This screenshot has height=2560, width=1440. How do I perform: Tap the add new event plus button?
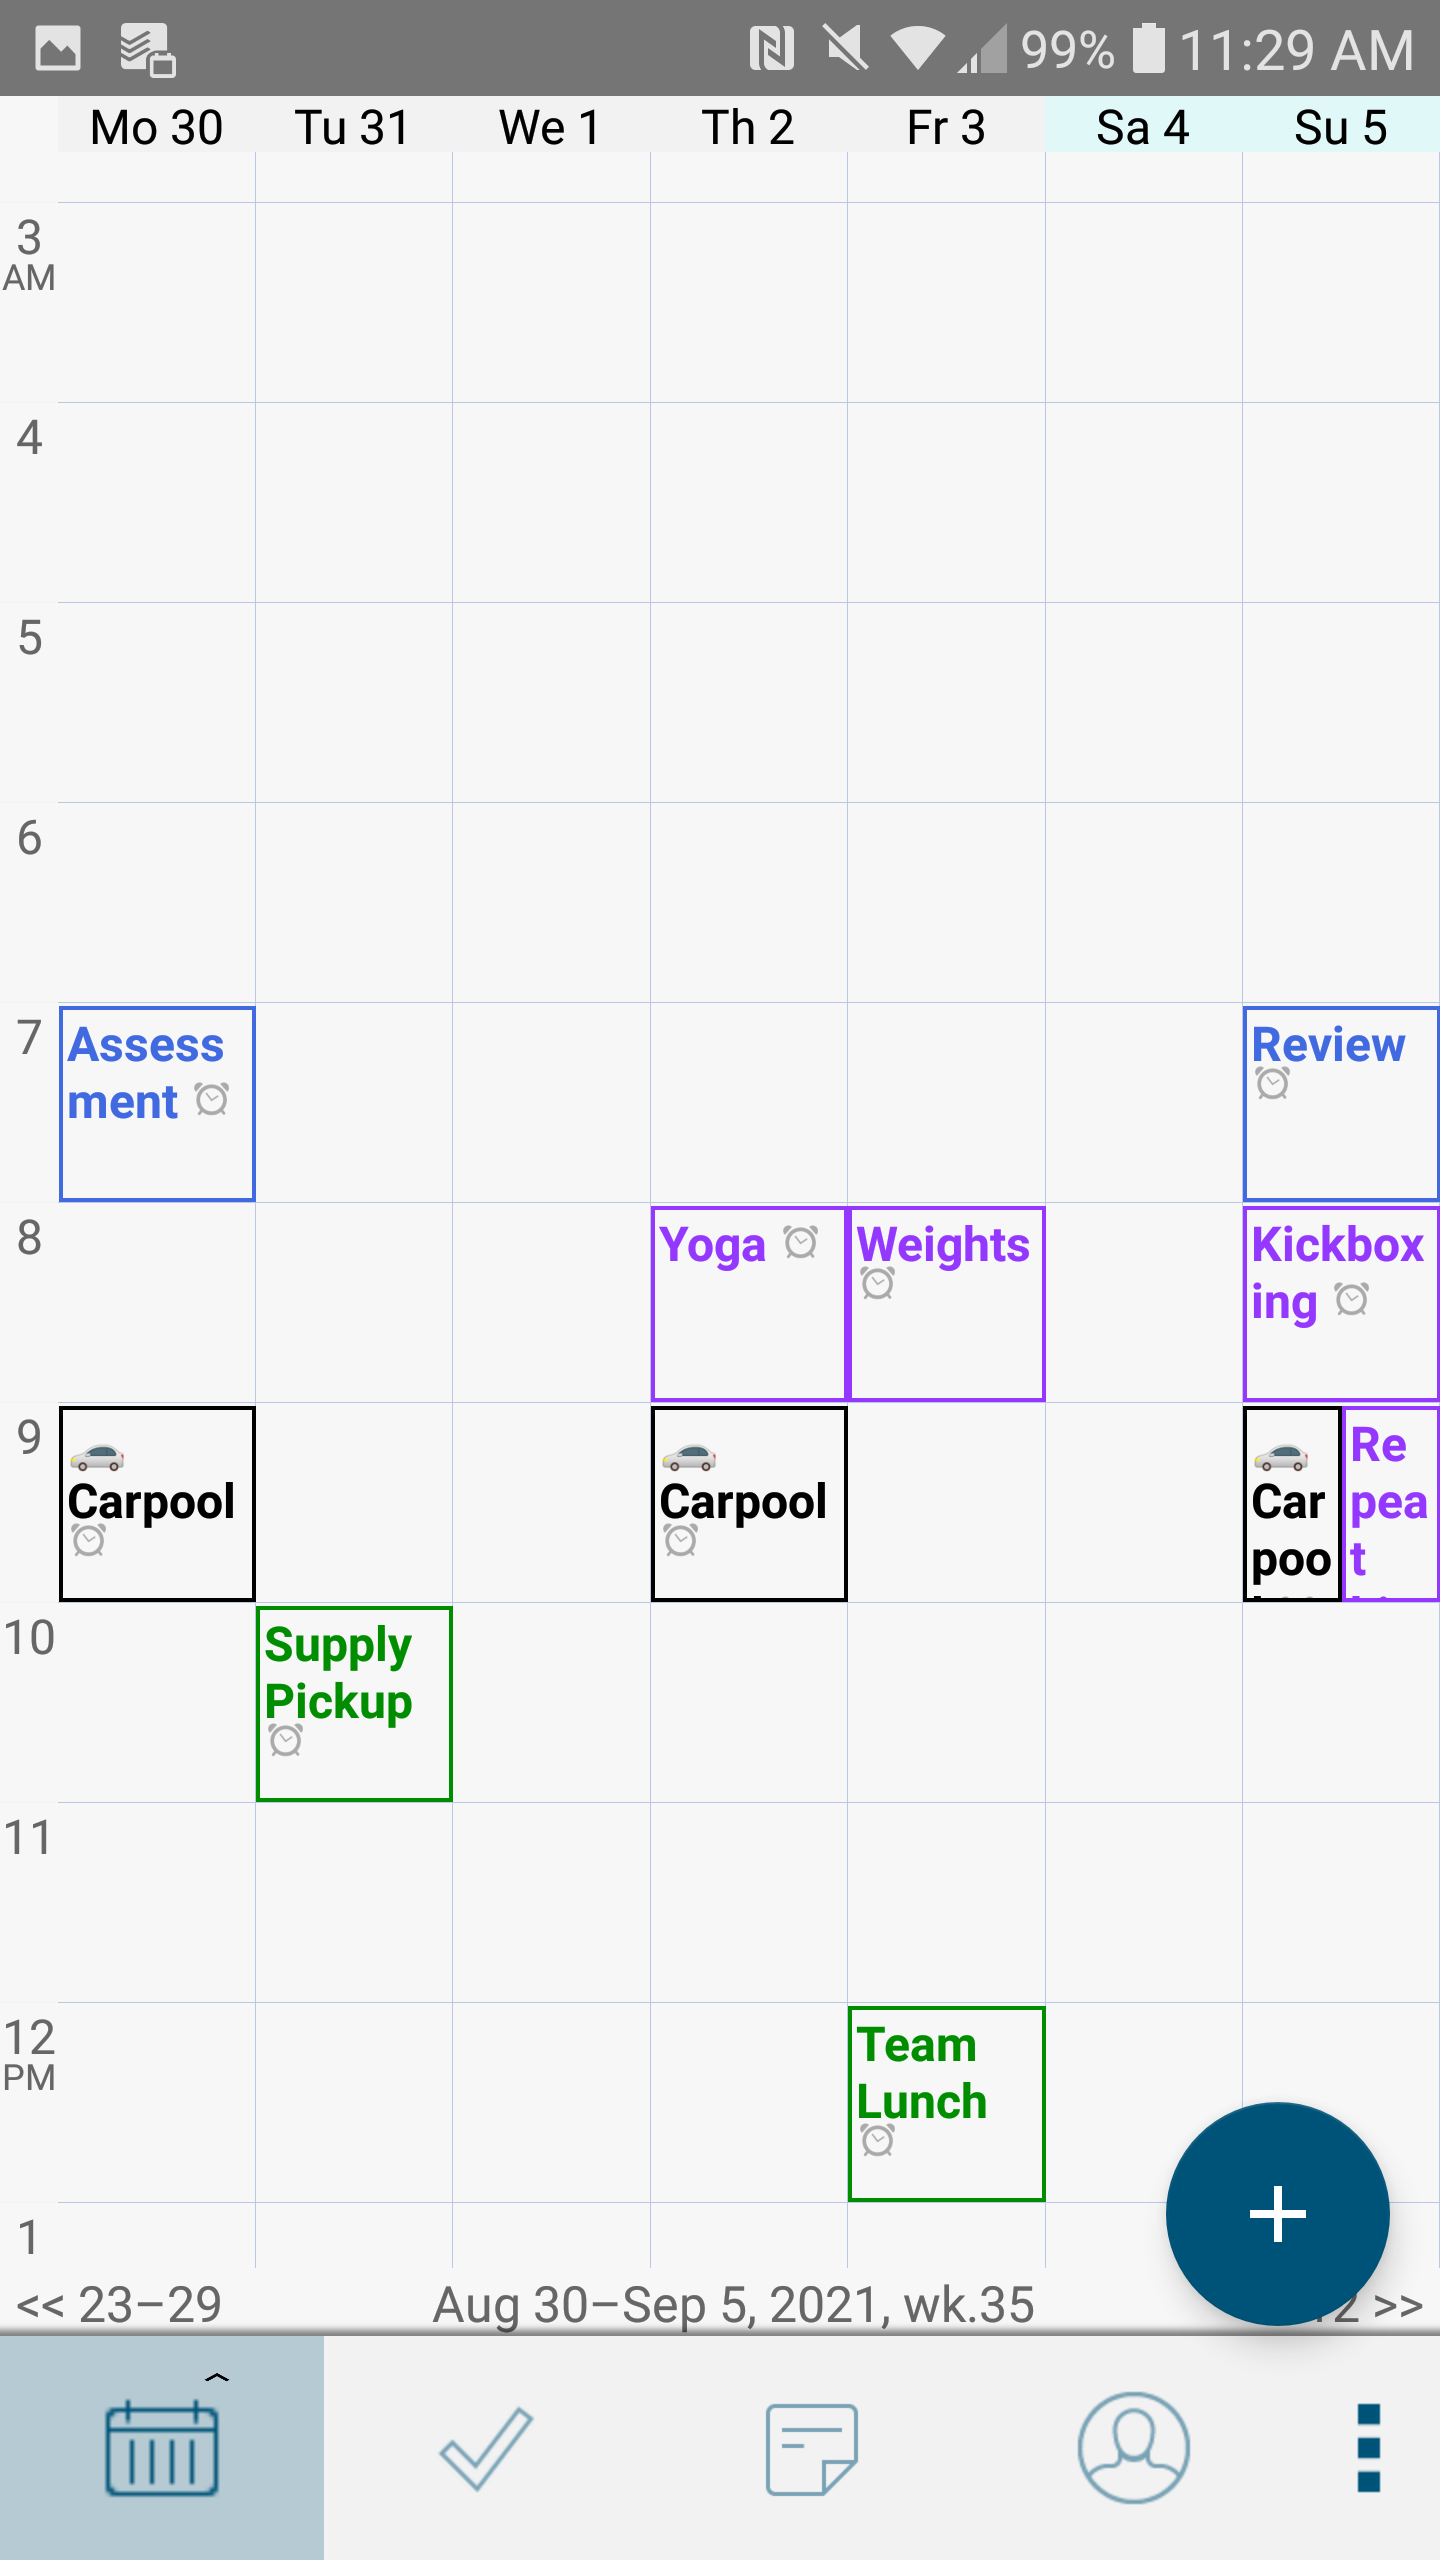click(x=1277, y=2213)
